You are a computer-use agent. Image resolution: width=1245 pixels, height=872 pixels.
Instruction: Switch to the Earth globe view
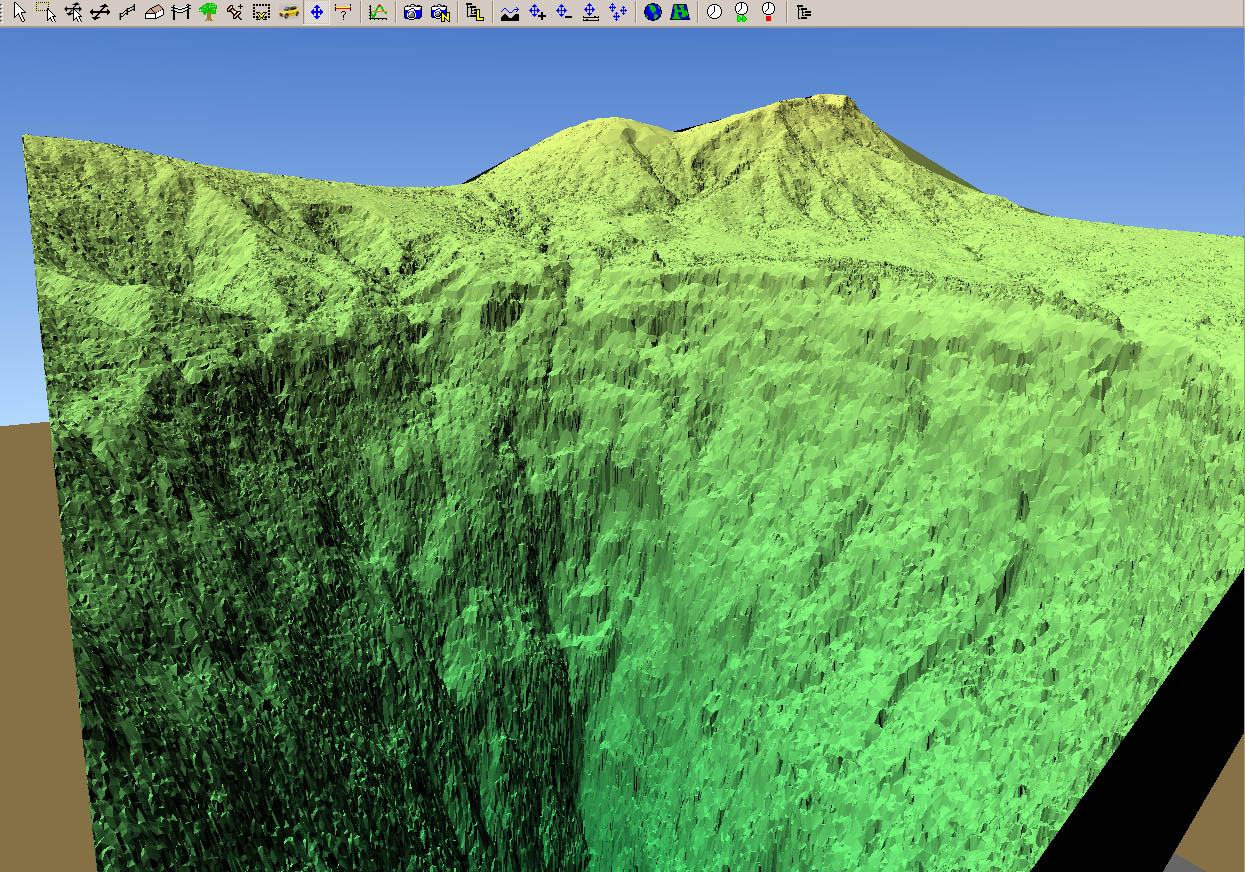653,13
